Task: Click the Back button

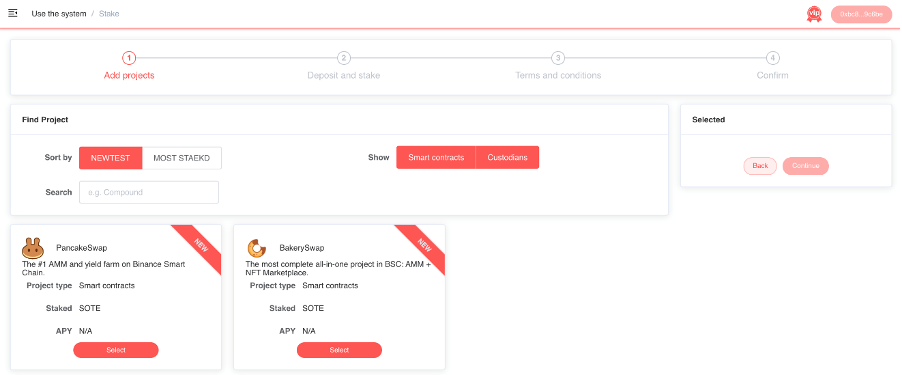Action: [x=760, y=166]
